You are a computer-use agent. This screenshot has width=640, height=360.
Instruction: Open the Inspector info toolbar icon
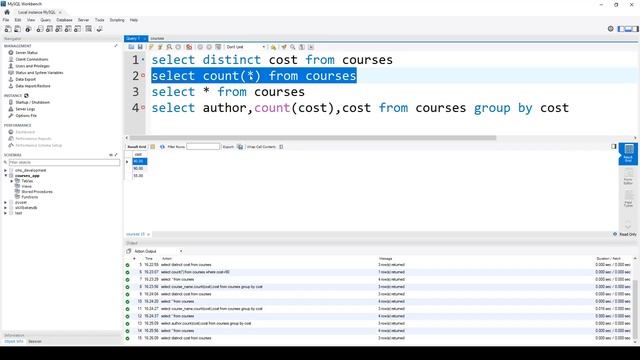[x=28, y=29]
